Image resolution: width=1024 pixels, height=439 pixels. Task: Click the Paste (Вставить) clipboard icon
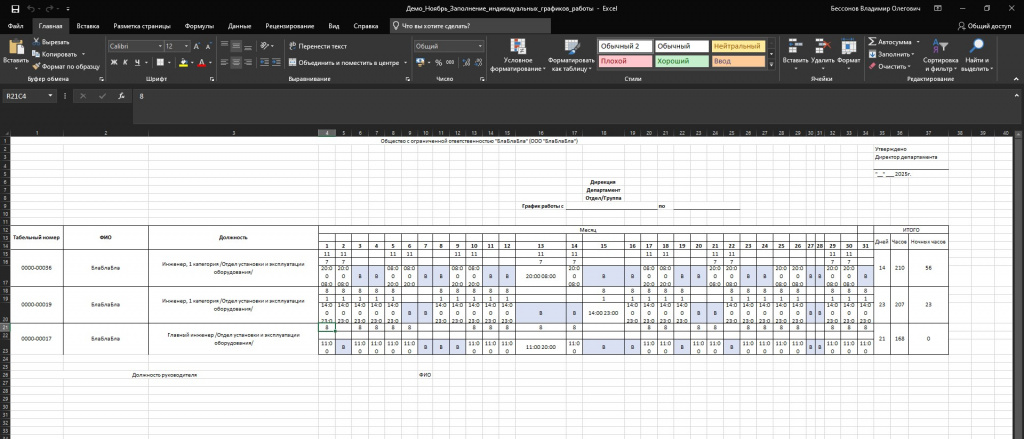click(x=16, y=48)
